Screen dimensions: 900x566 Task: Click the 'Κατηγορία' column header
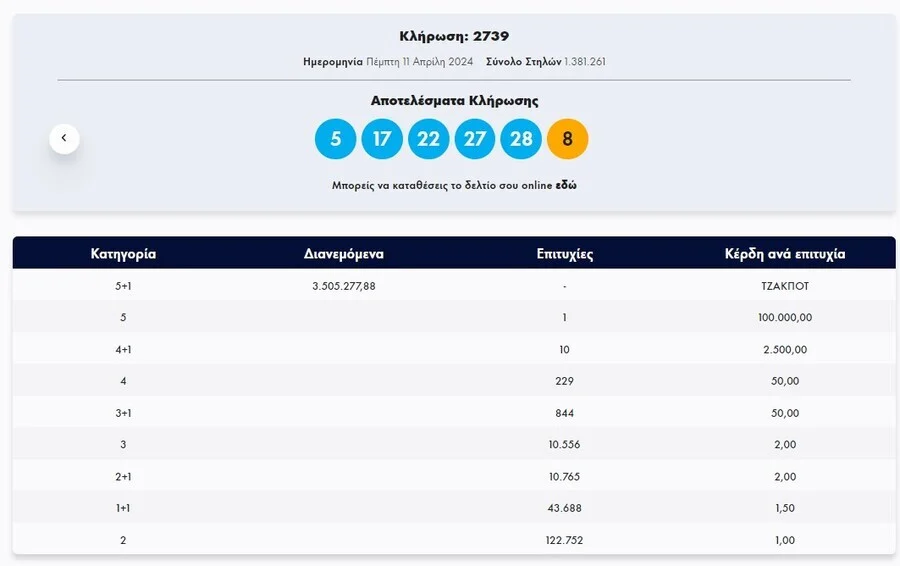tap(123, 254)
